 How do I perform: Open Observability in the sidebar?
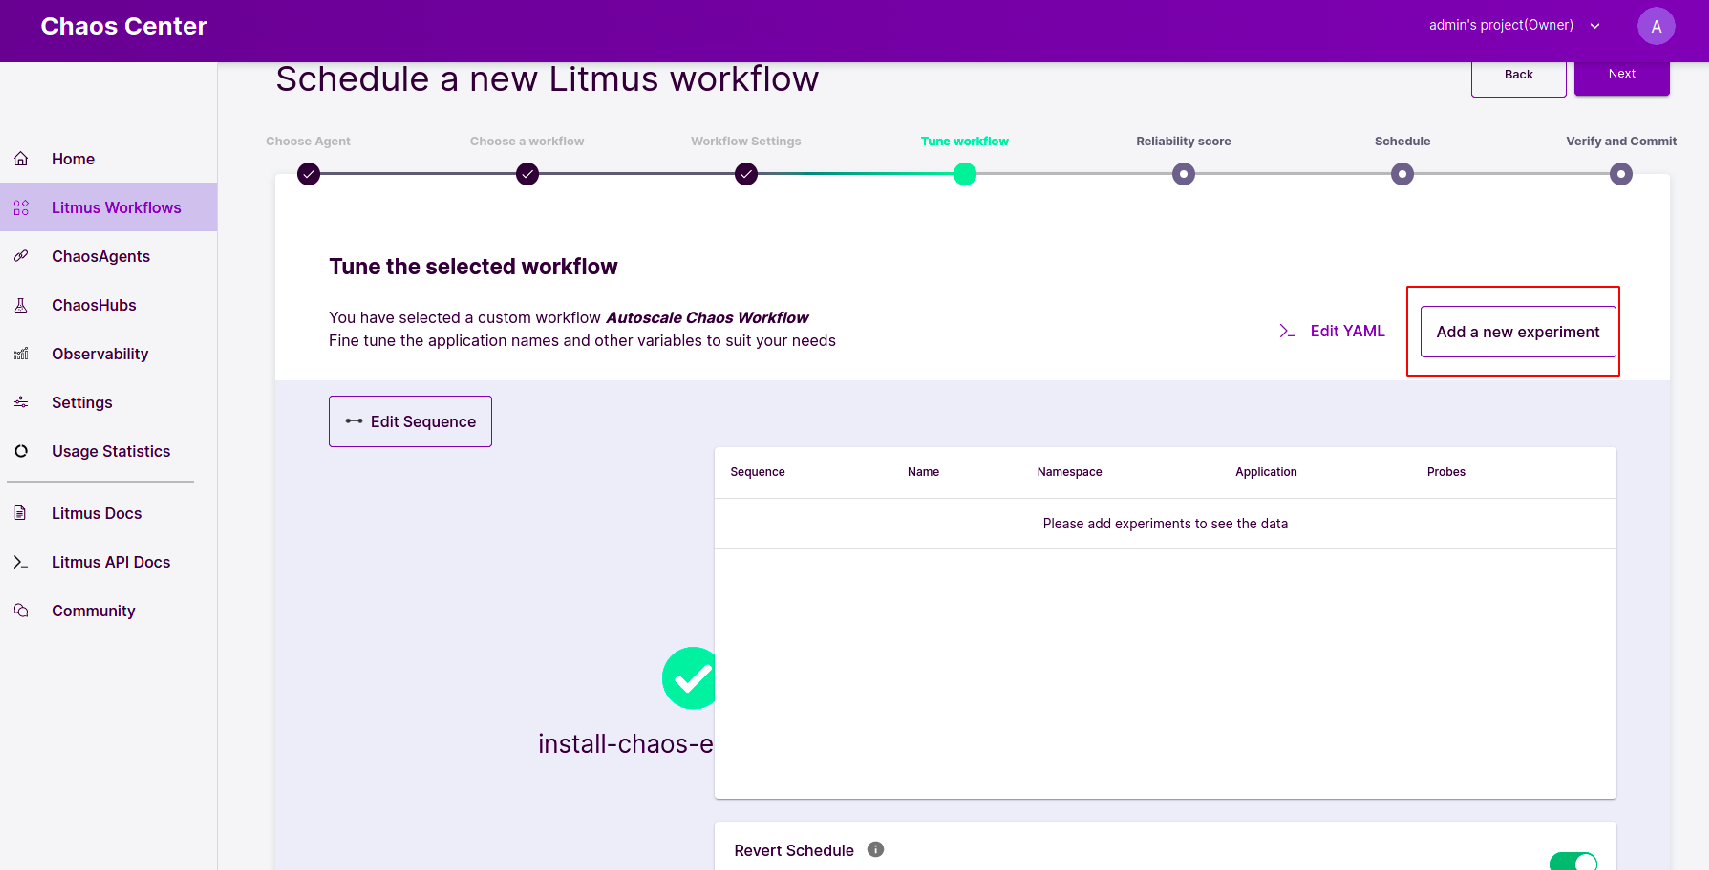108,354
